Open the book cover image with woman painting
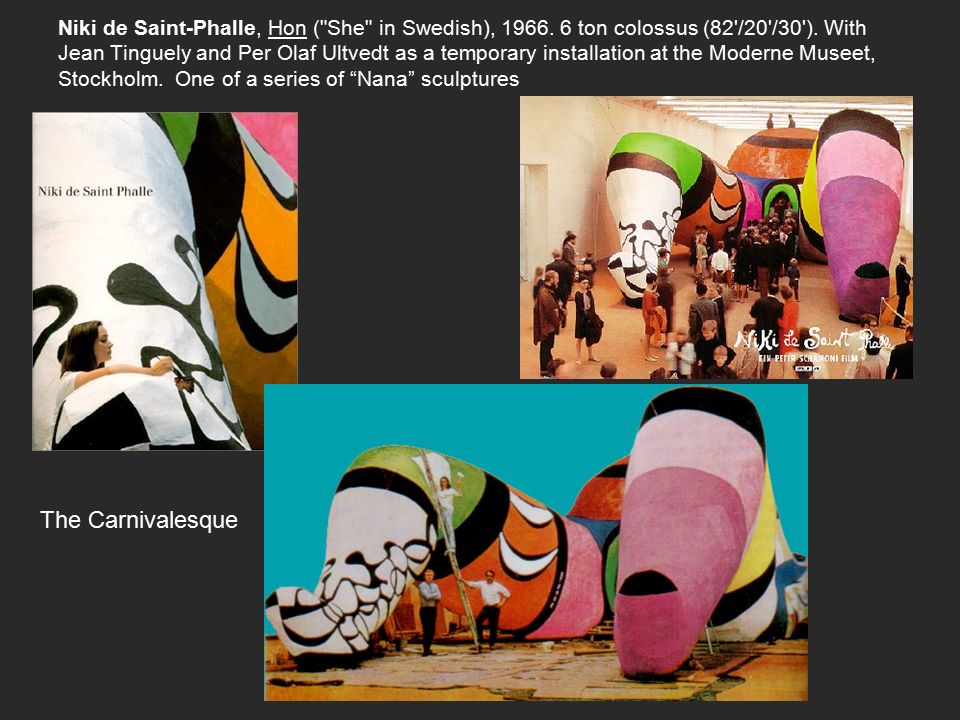This screenshot has height=720, width=960. click(165, 281)
